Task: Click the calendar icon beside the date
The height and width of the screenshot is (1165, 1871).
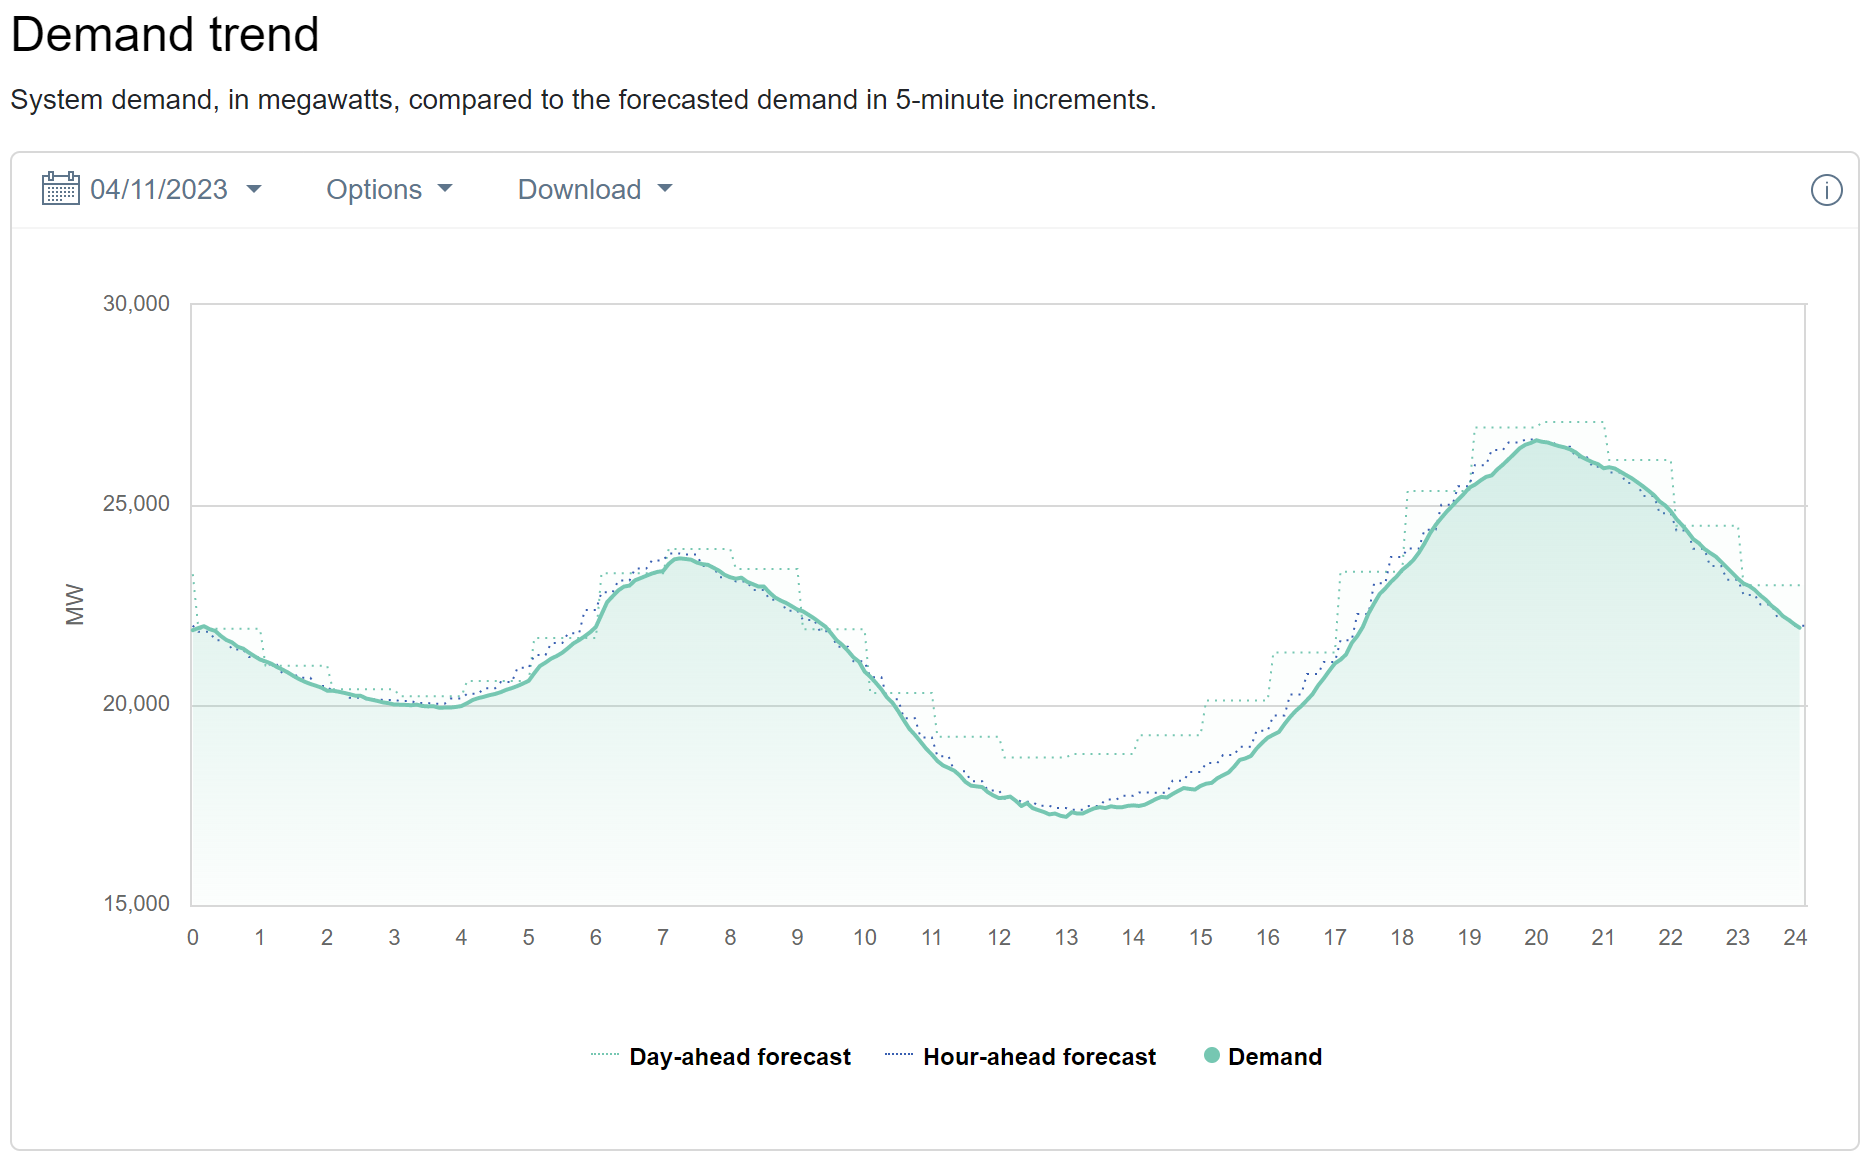Action: point(60,189)
